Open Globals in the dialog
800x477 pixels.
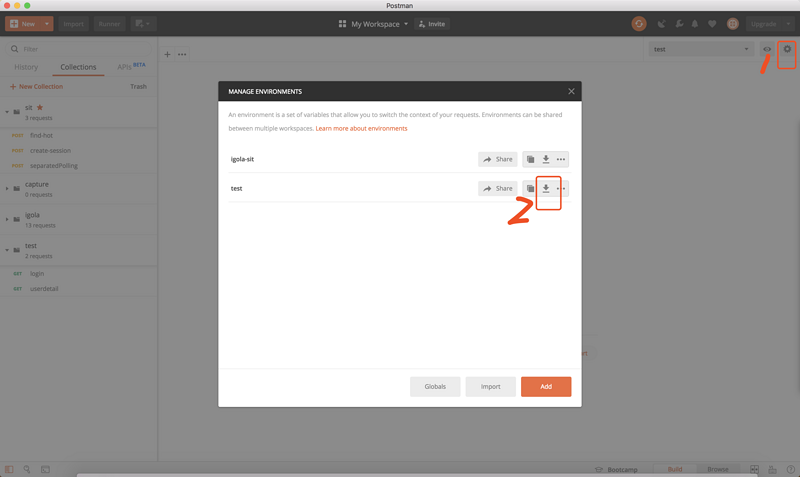(x=435, y=387)
